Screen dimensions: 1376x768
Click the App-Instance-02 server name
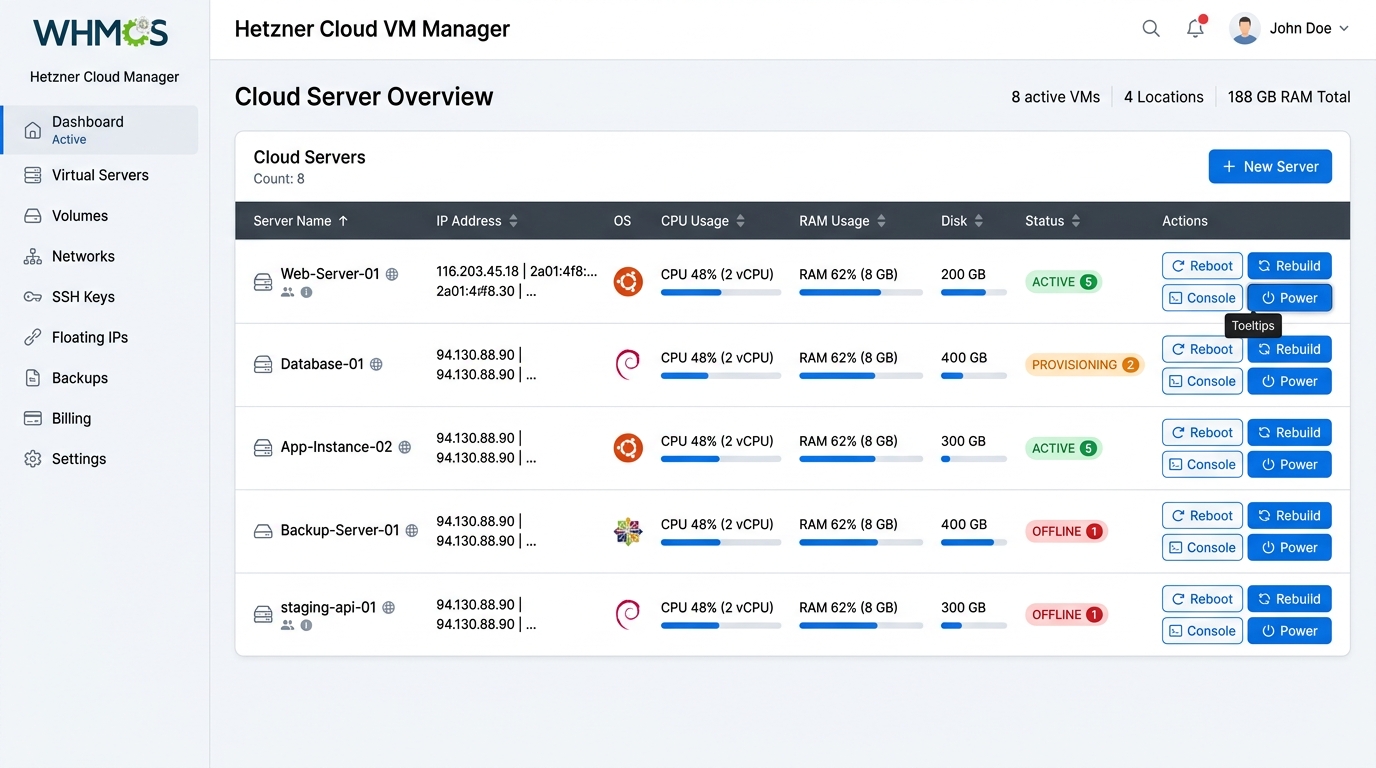(336, 447)
